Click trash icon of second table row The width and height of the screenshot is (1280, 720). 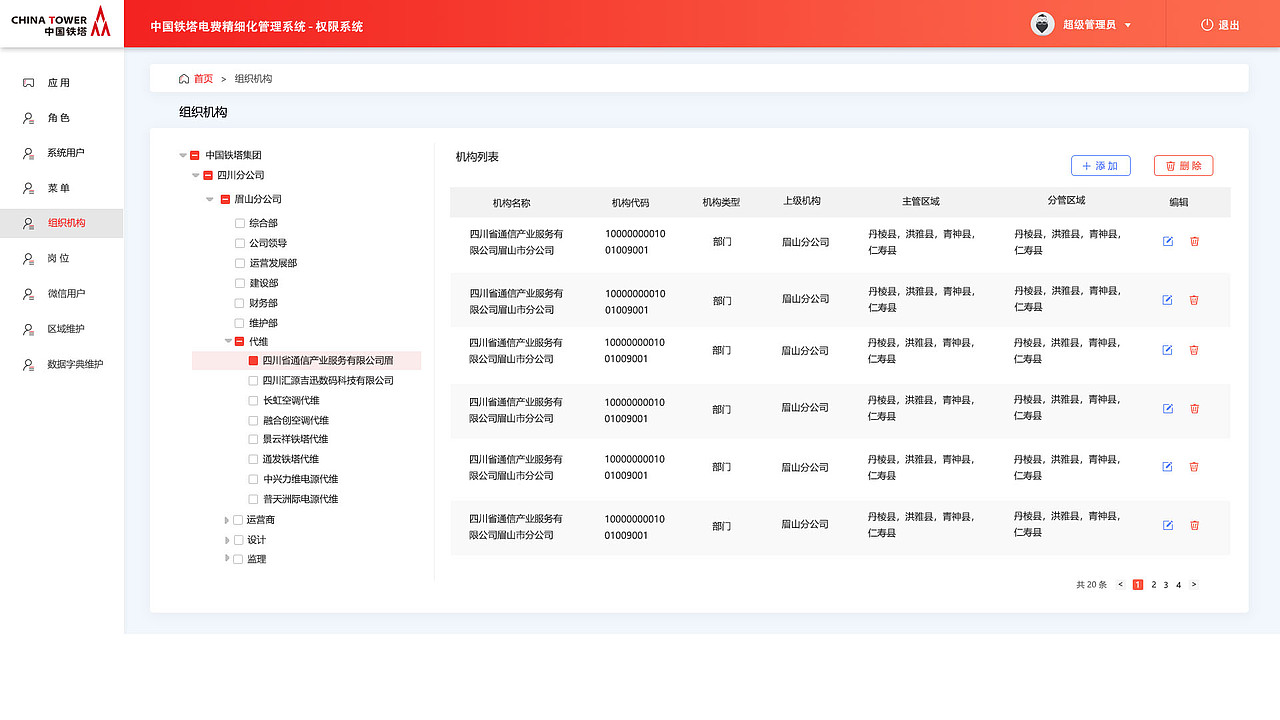pos(1194,300)
